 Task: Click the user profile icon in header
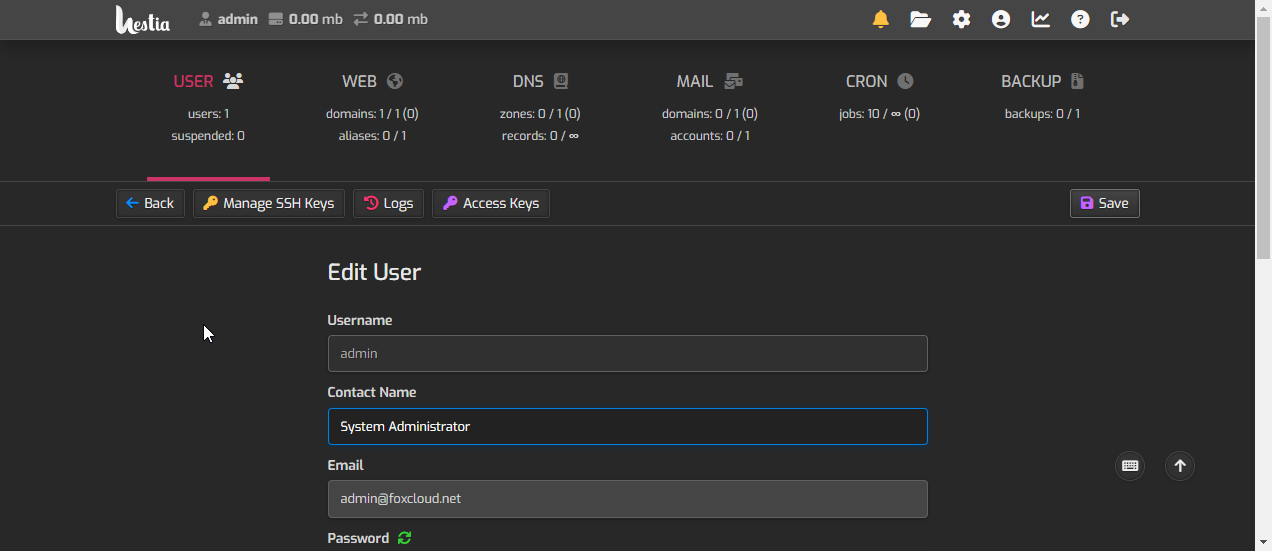(x=1001, y=19)
